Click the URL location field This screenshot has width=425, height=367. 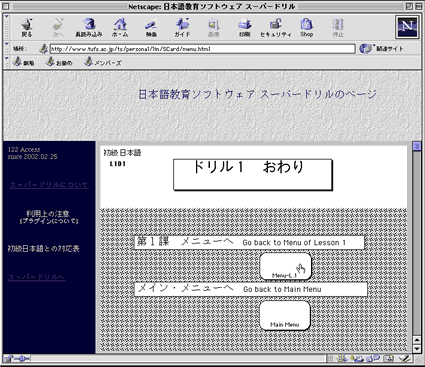tap(202, 49)
